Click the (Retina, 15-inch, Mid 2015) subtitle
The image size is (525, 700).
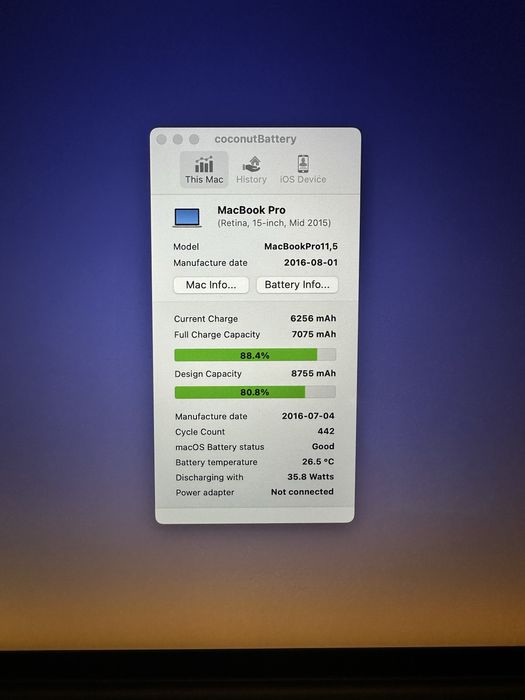[274, 223]
